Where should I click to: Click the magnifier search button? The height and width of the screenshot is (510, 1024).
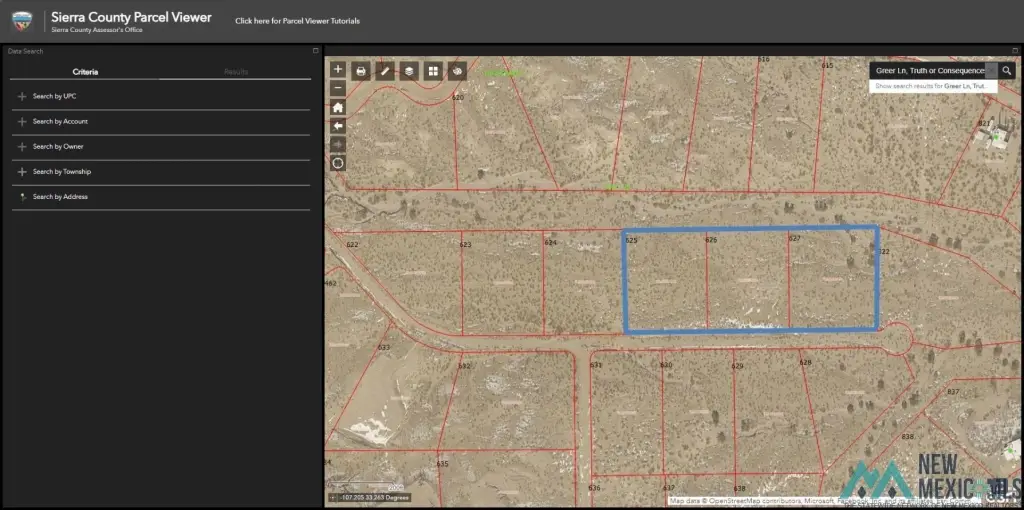[1007, 71]
